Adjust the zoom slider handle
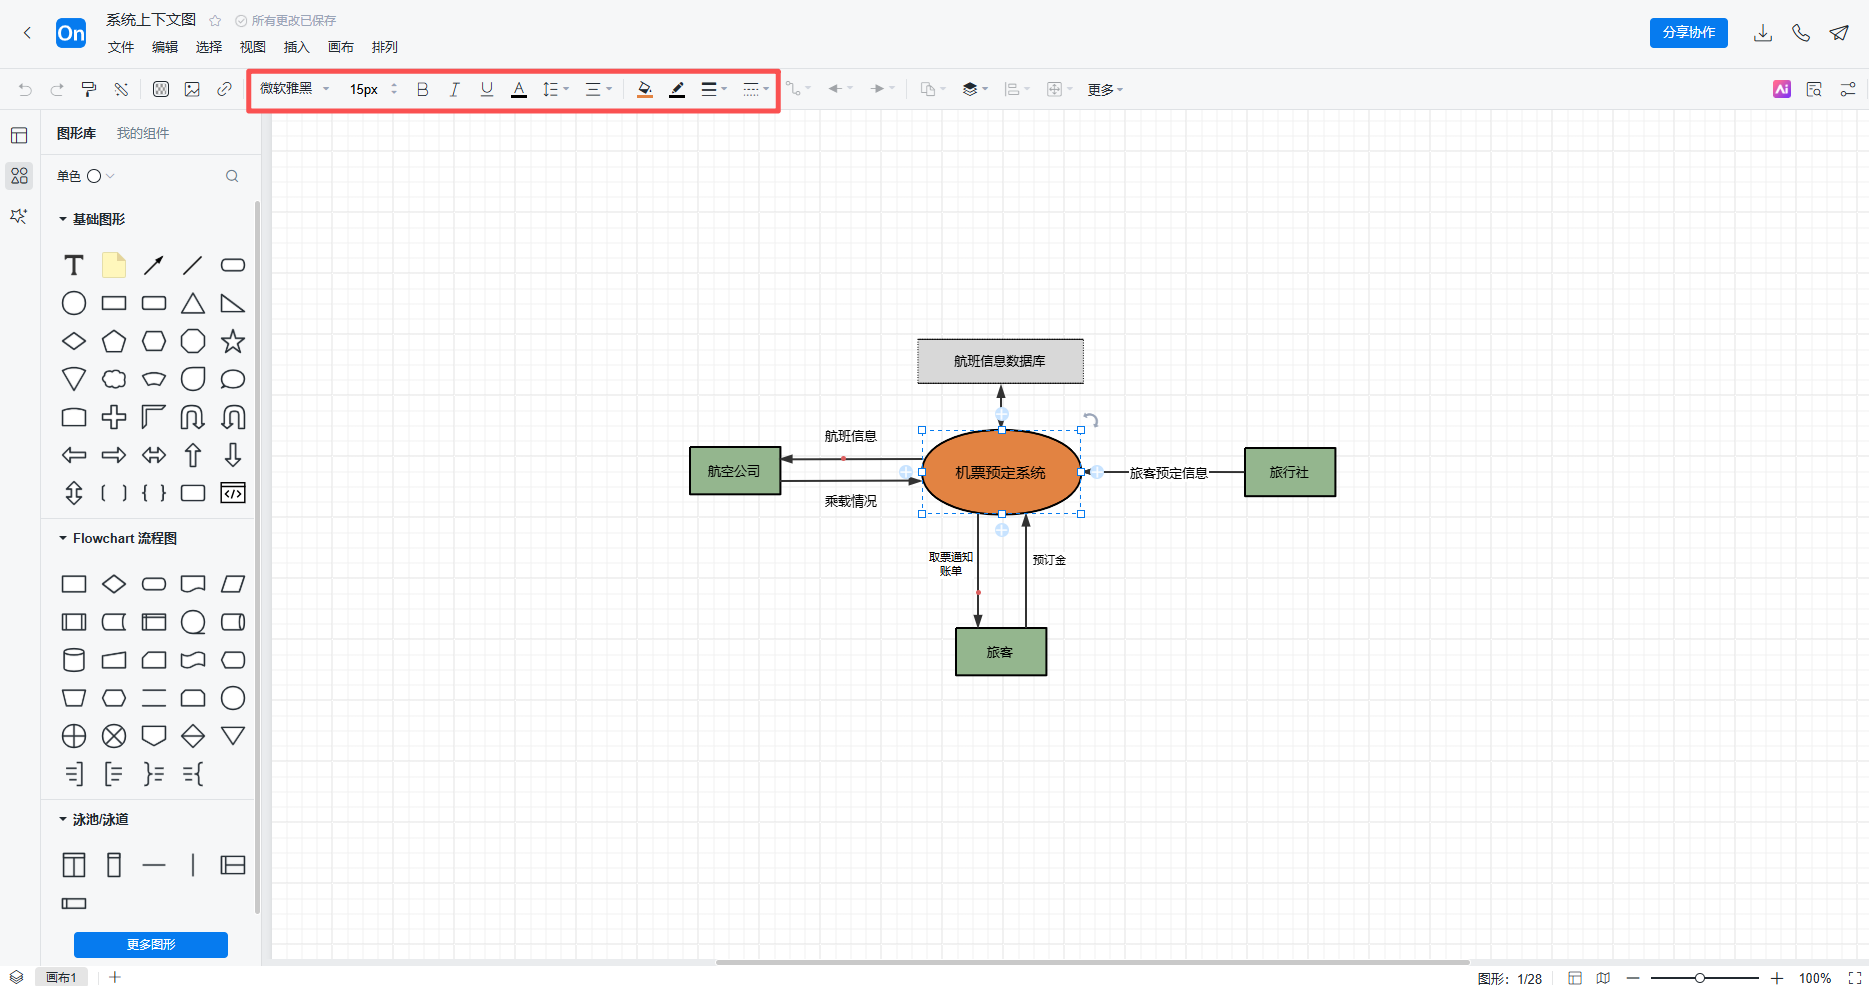 pos(1699,978)
